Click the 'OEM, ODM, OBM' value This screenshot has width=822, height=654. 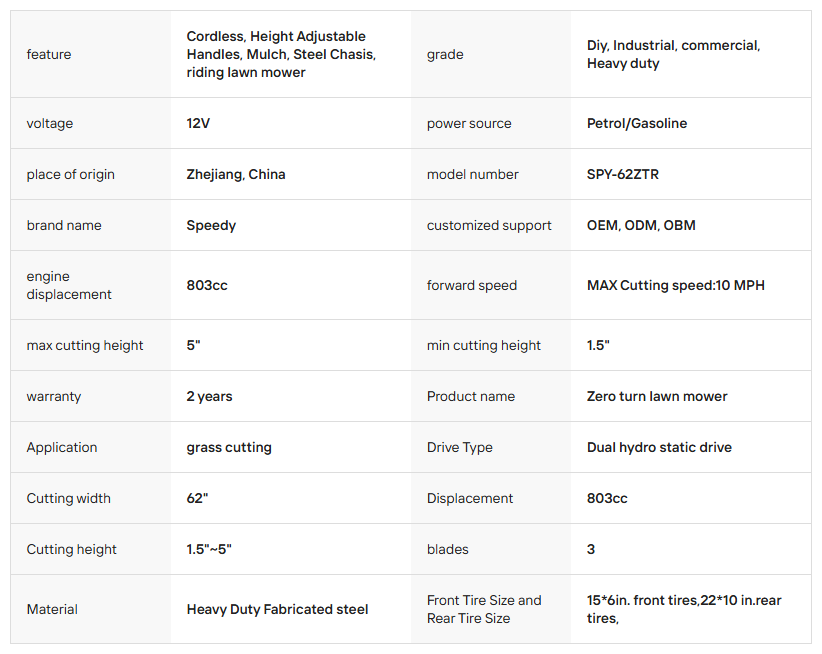[641, 225]
